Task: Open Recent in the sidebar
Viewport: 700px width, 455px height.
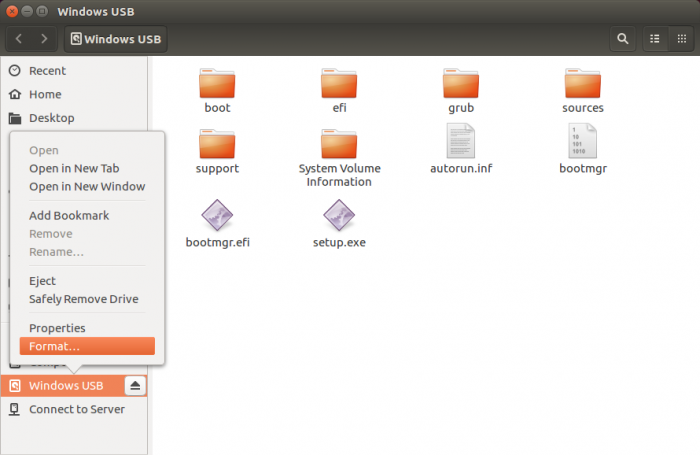Action: [47, 71]
